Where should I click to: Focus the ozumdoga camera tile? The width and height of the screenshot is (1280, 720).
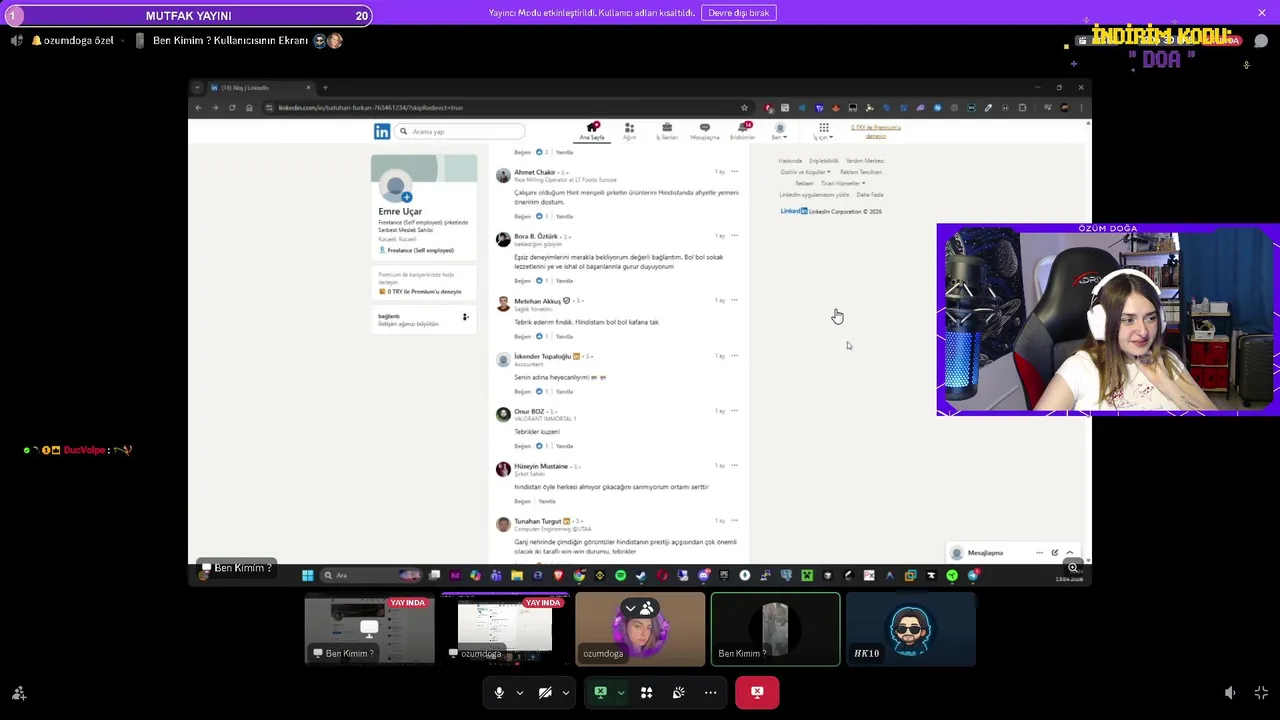(640, 629)
